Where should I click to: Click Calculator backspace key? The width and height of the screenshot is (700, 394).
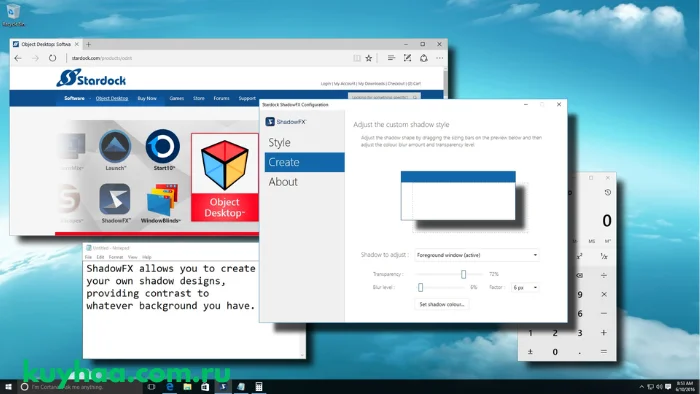pyautogui.click(x=579, y=275)
